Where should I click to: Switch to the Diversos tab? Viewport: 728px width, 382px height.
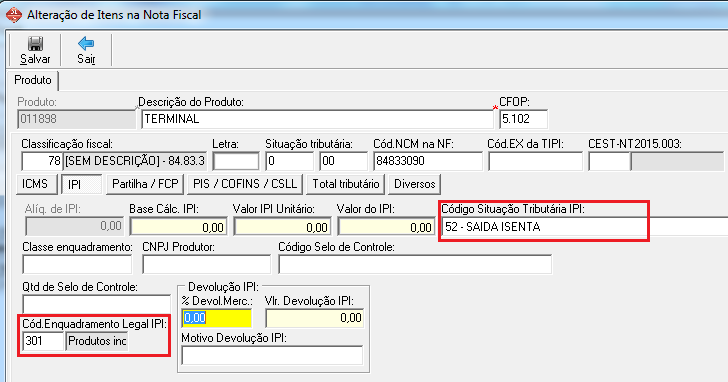(x=415, y=184)
